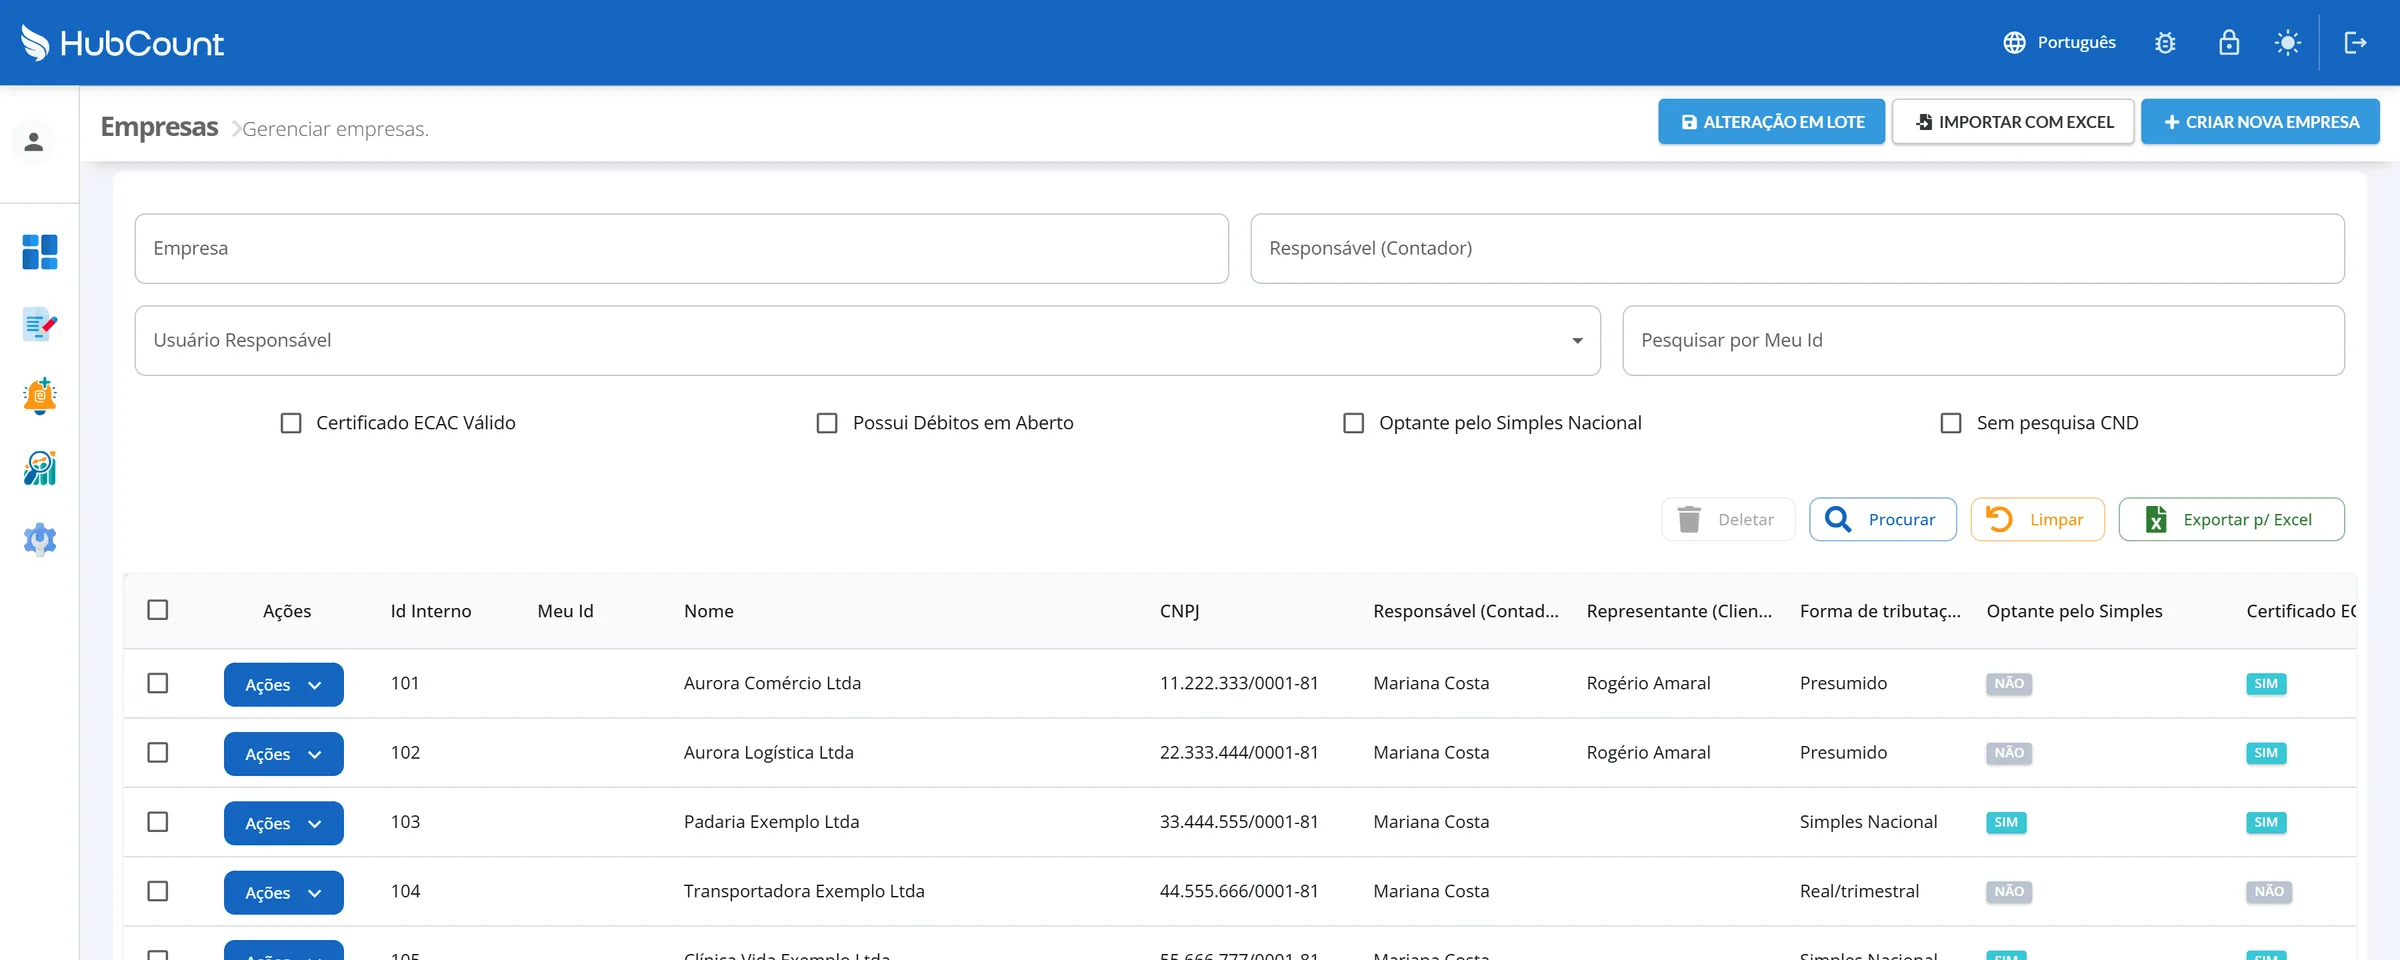Enable Sem pesquisa CND checkbox
2400x960 pixels.
click(x=1951, y=423)
